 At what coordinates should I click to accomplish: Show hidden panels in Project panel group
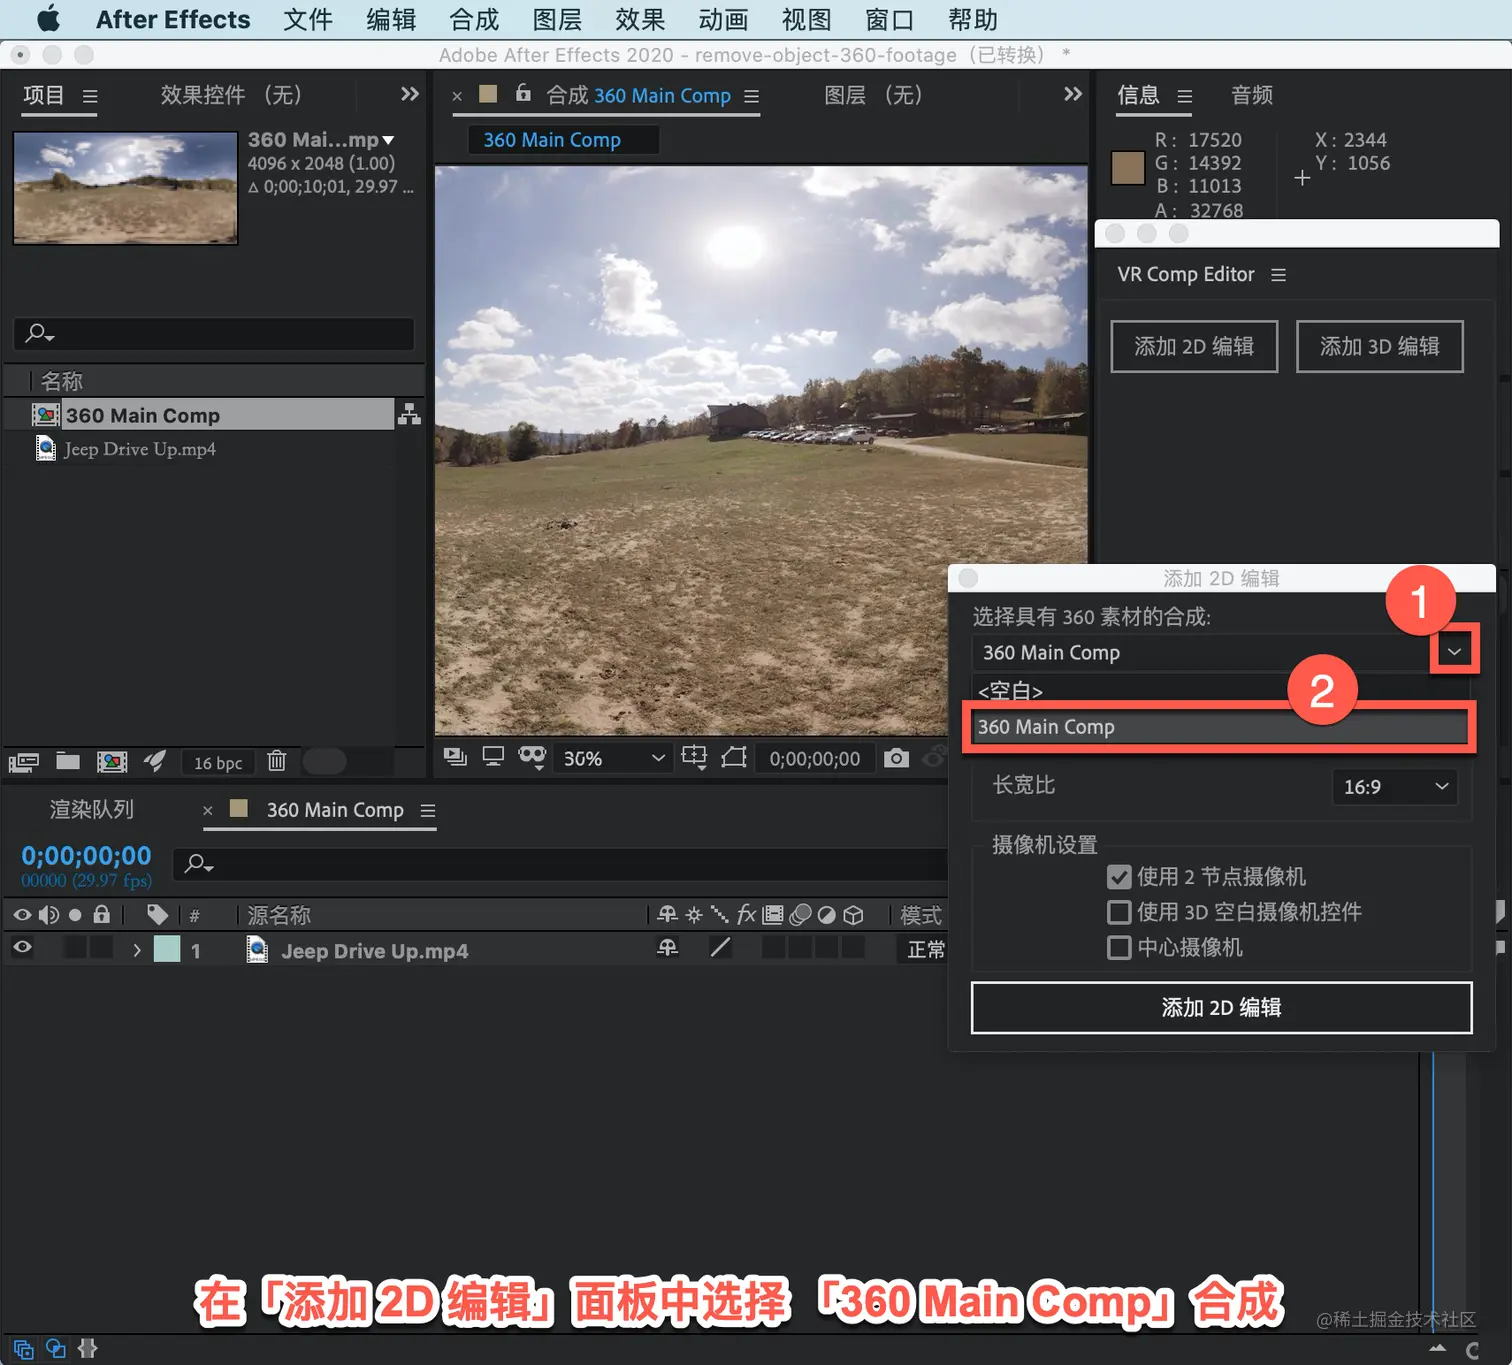pos(409,94)
